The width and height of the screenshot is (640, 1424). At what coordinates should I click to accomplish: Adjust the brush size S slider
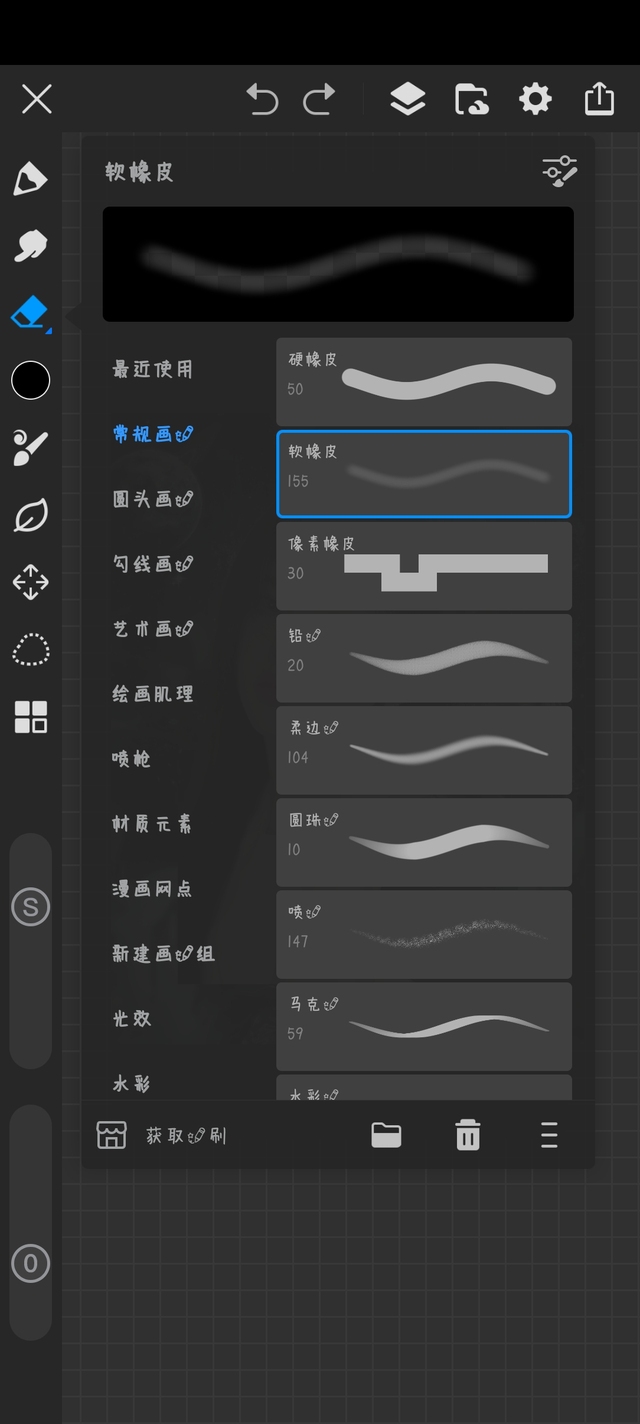click(x=30, y=907)
